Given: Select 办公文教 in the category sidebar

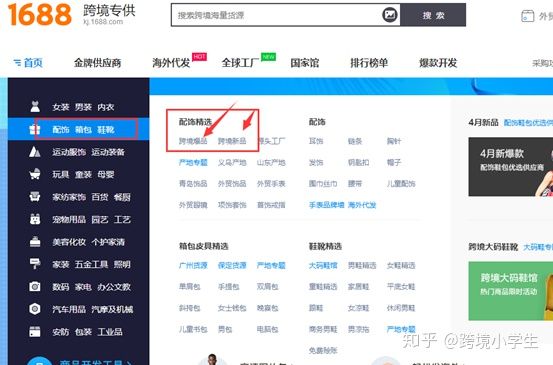Looking at the screenshot, I should [114, 287].
